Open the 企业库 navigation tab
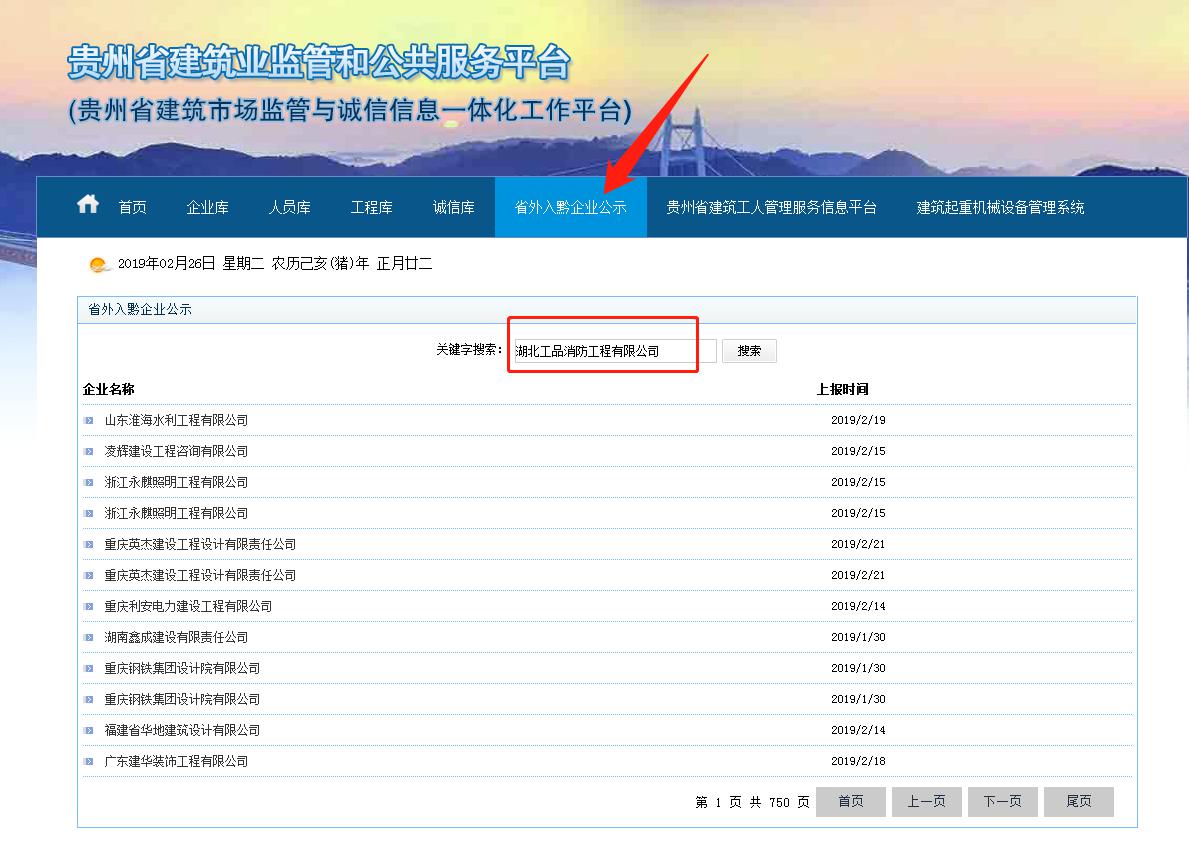Image resolution: width=1189 pixels, height=848 pixels. 207,207
